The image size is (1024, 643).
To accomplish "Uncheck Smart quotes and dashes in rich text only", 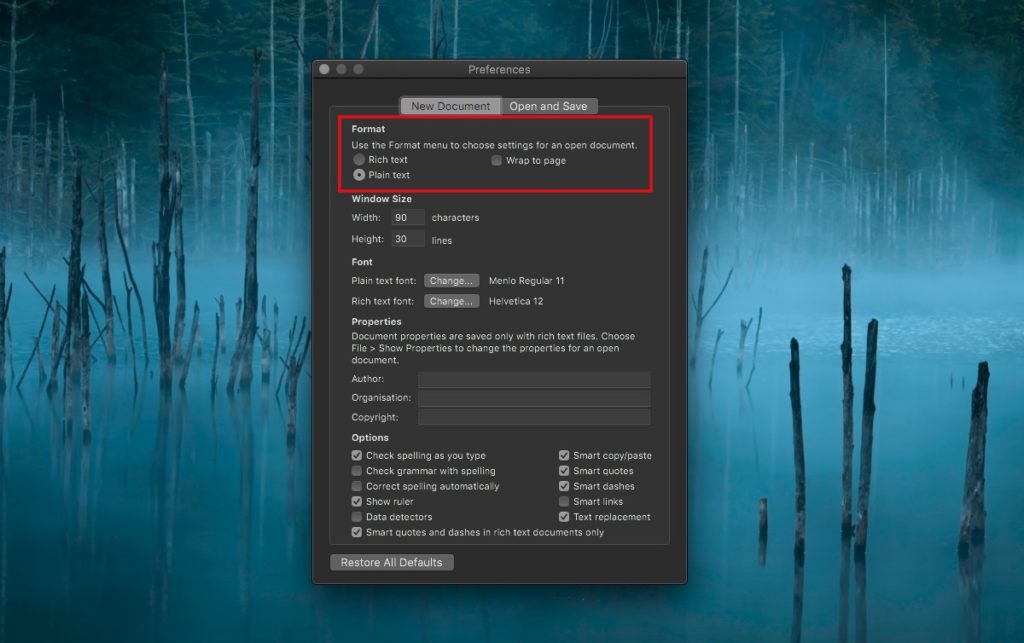I will coord(357,532).
